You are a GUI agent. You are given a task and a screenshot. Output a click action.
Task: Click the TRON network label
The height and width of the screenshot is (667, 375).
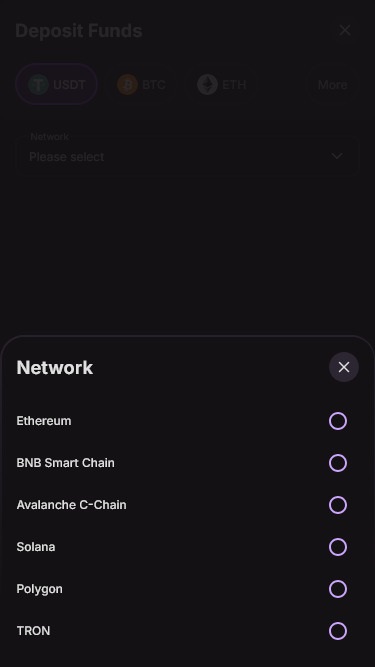click(x=33, y=630)
